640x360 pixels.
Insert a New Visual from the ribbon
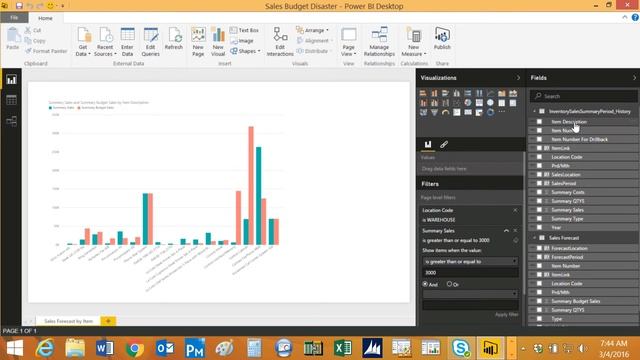click(x=218, y=42)
